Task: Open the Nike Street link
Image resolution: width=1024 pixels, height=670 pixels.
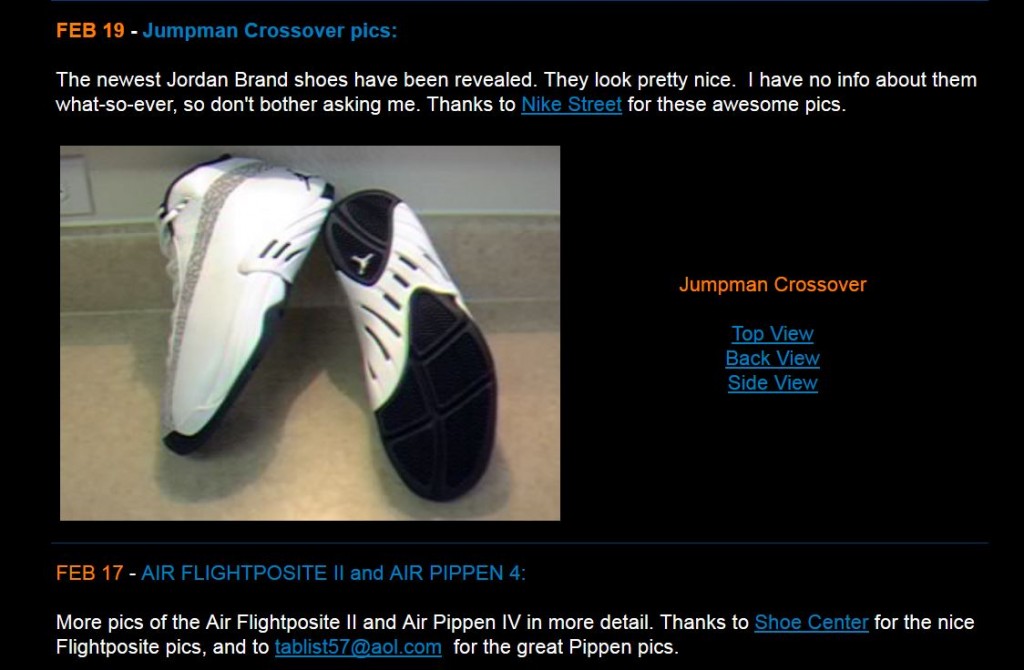Action: pos(571,104)
